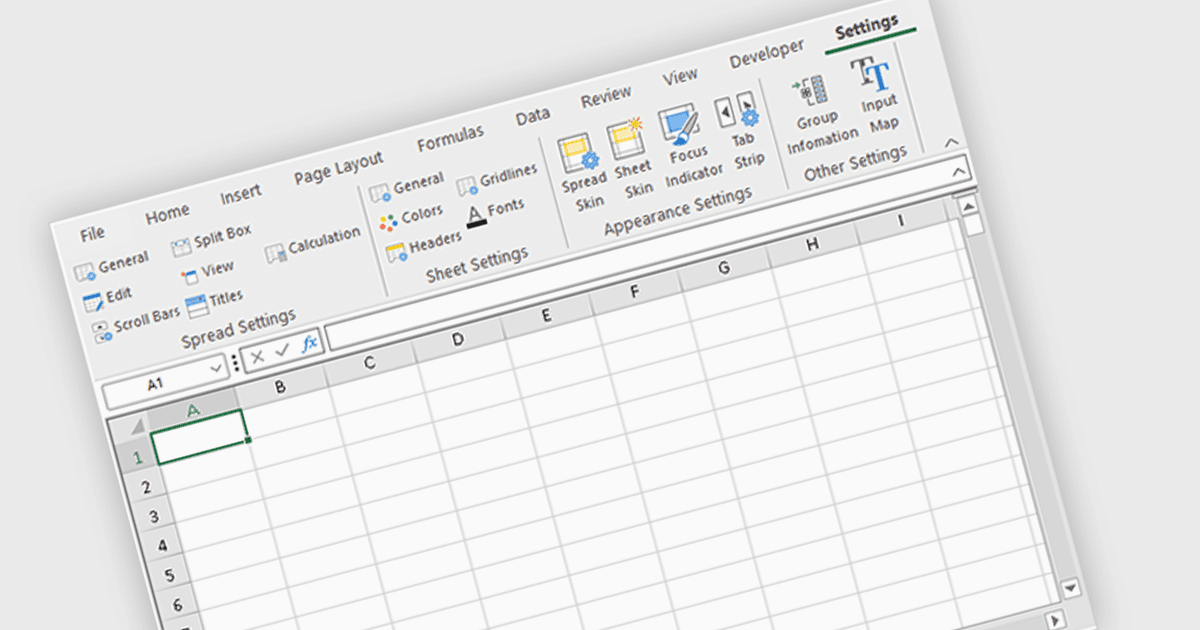1200x630 pixels.
Task: Open the Edit spread setting
Action: pos(107,297)
